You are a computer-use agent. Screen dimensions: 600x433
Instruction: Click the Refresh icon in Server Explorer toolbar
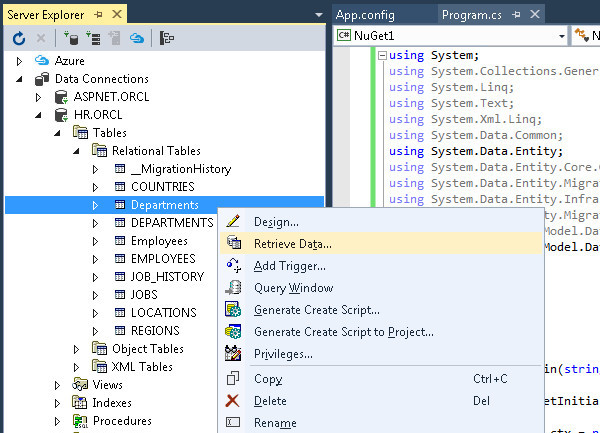click(x=18, y=38)
